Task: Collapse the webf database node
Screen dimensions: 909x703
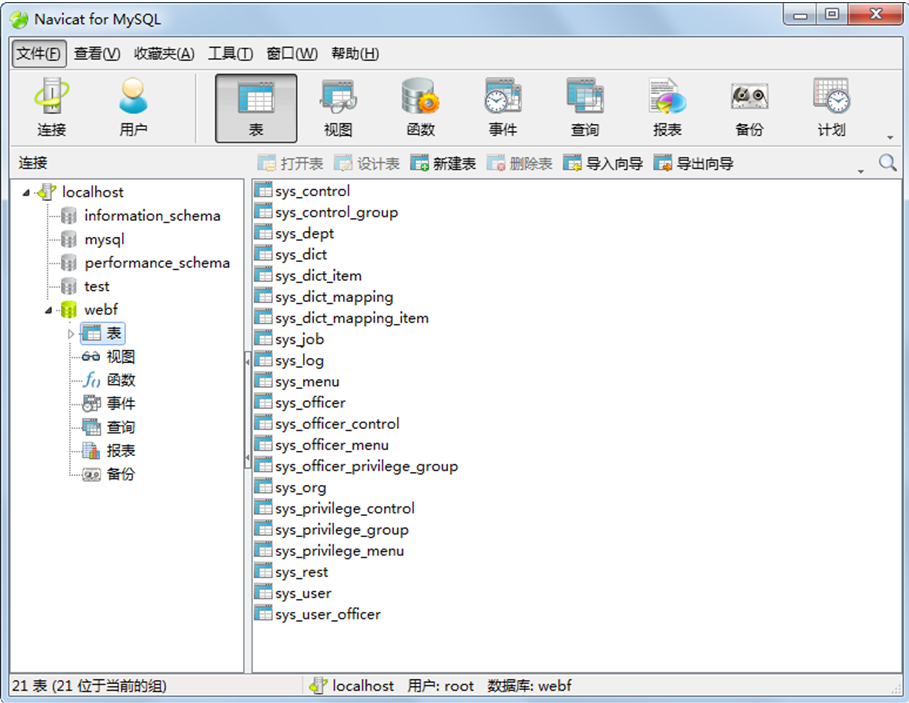Action: [49, 311]
